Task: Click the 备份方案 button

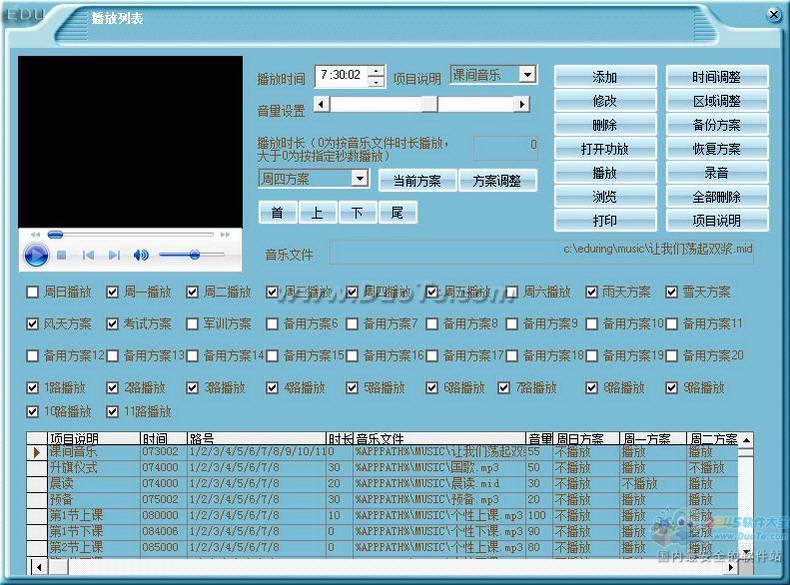Action: click(717, 125)
